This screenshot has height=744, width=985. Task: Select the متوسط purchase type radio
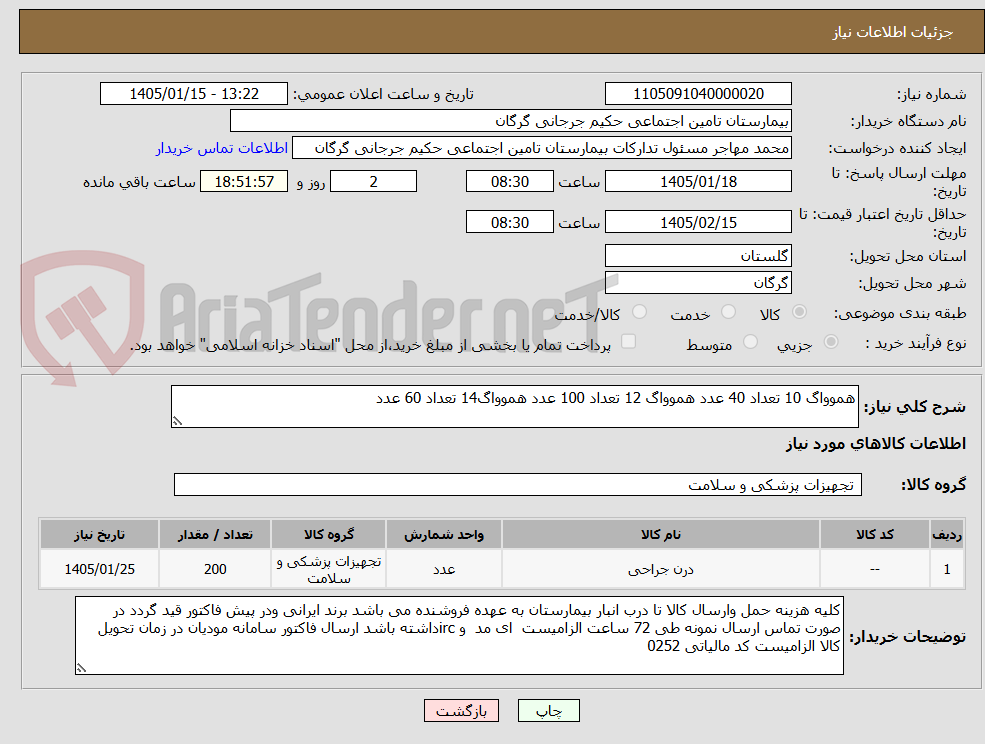750,342
